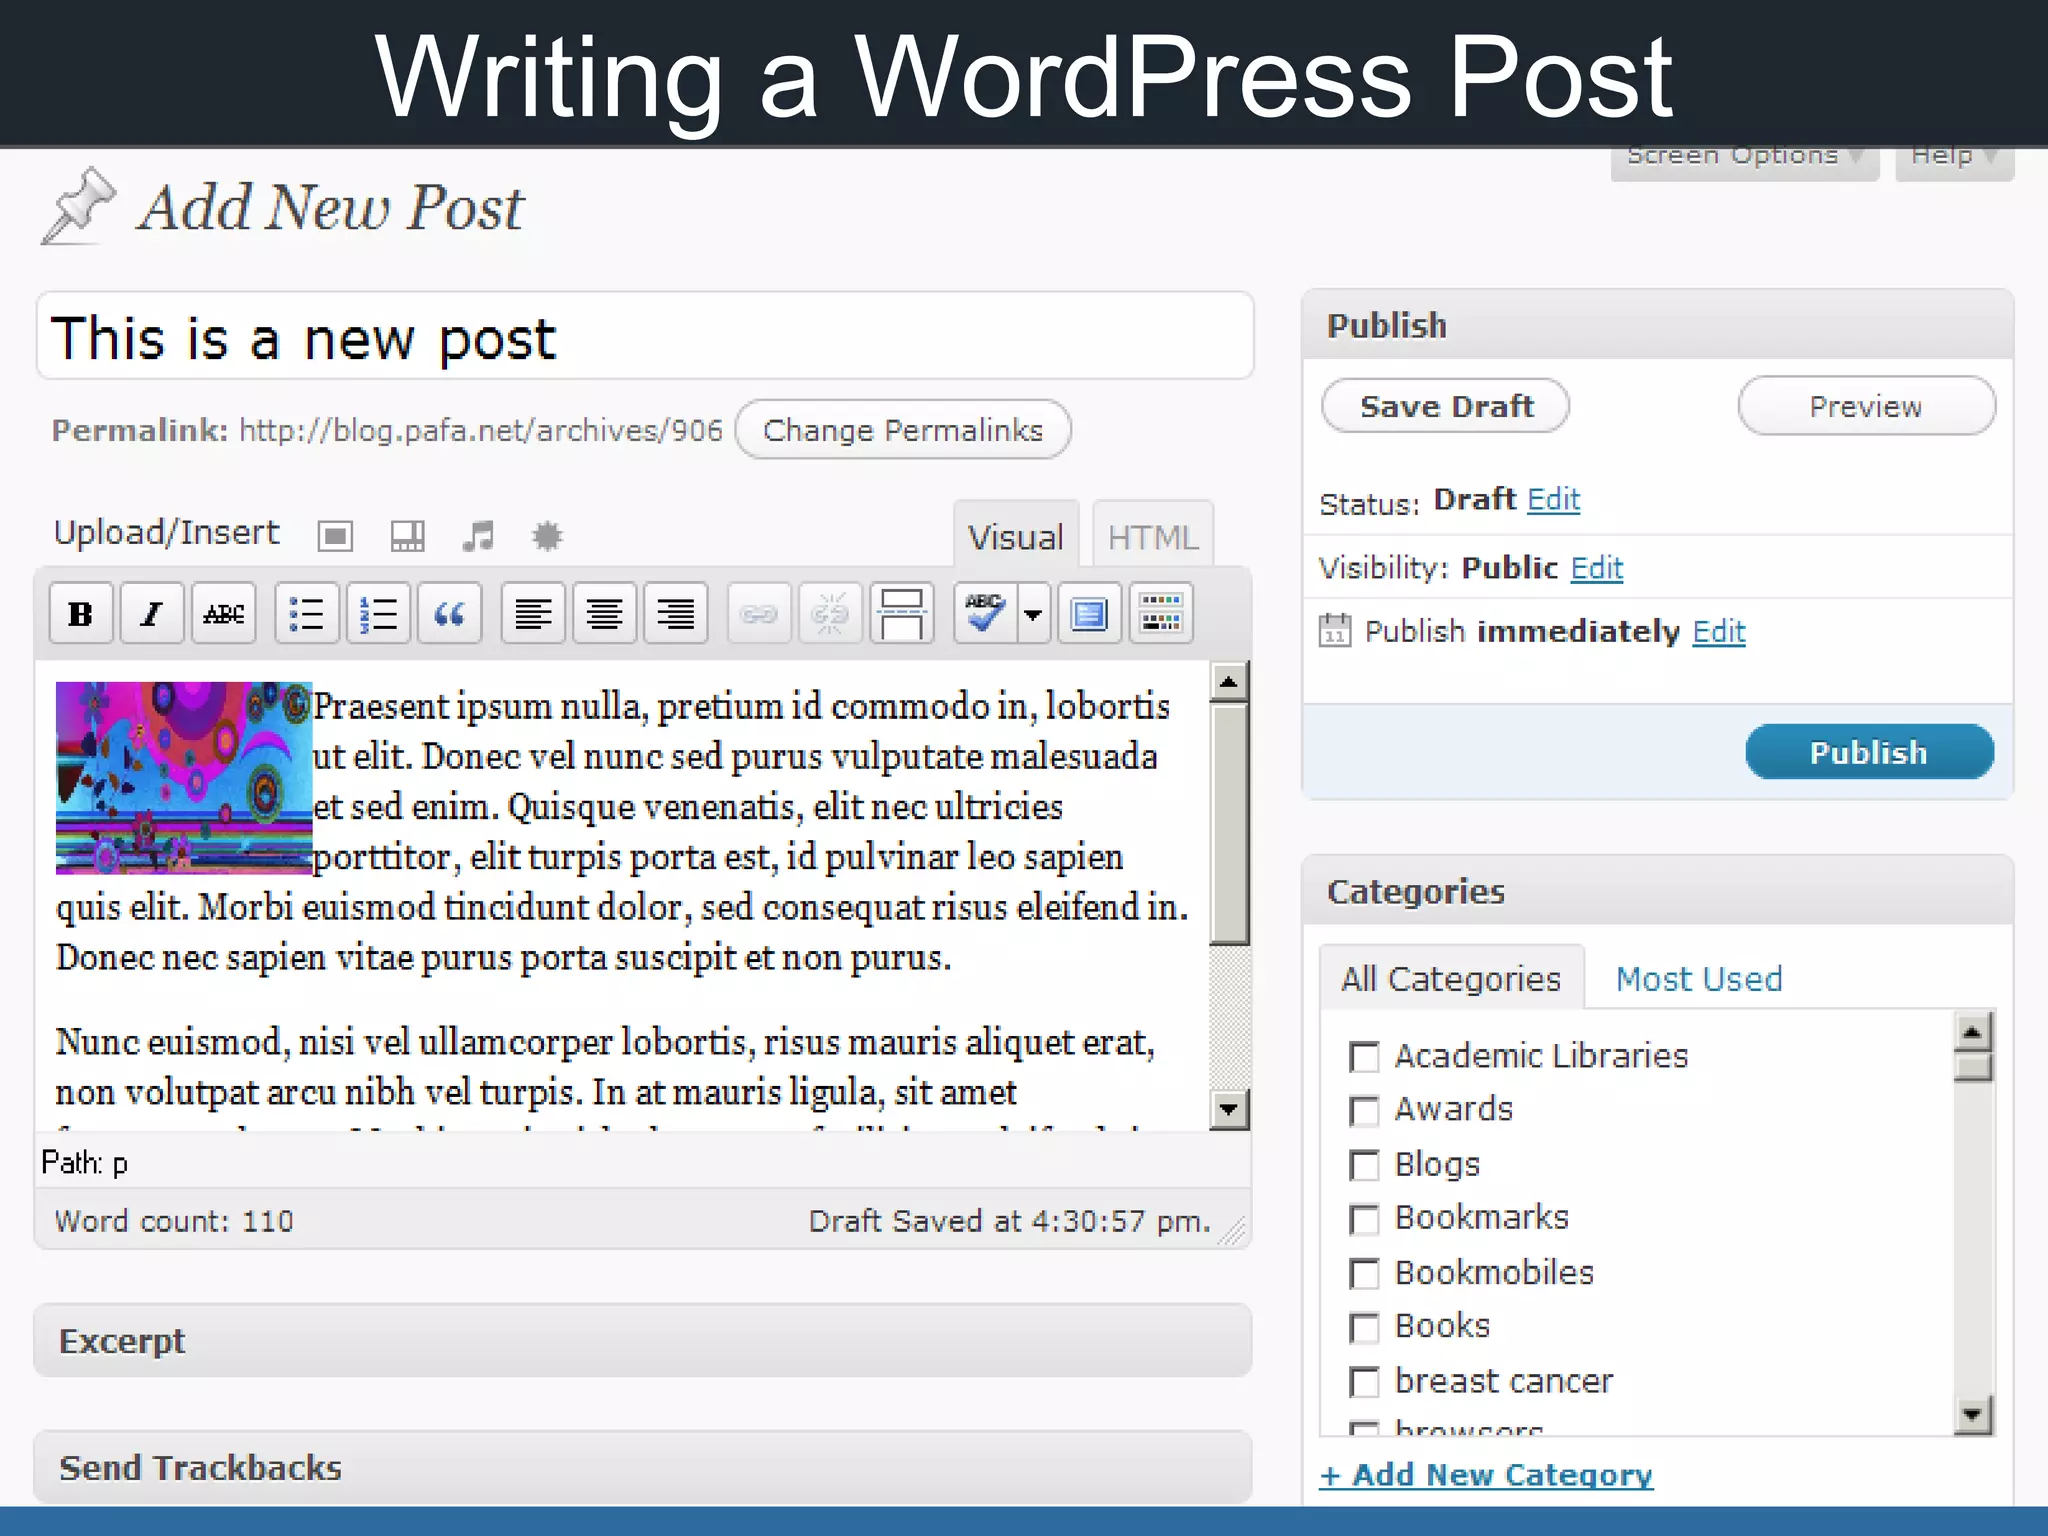
Task: Click the categories list scroll down arrow
Action: 1973,1415
